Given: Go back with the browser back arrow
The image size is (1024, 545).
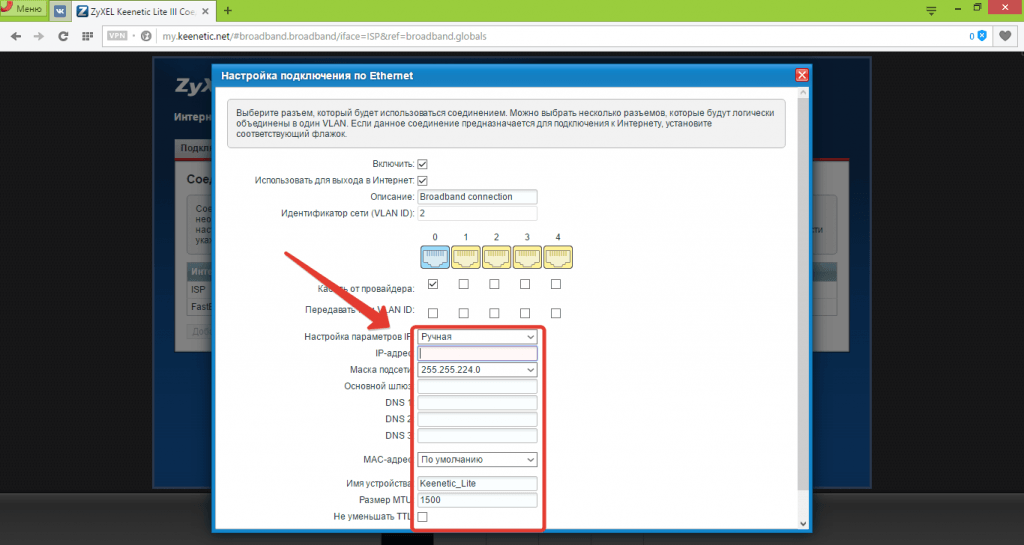Looking at the screenshot, I should [16, 36].
